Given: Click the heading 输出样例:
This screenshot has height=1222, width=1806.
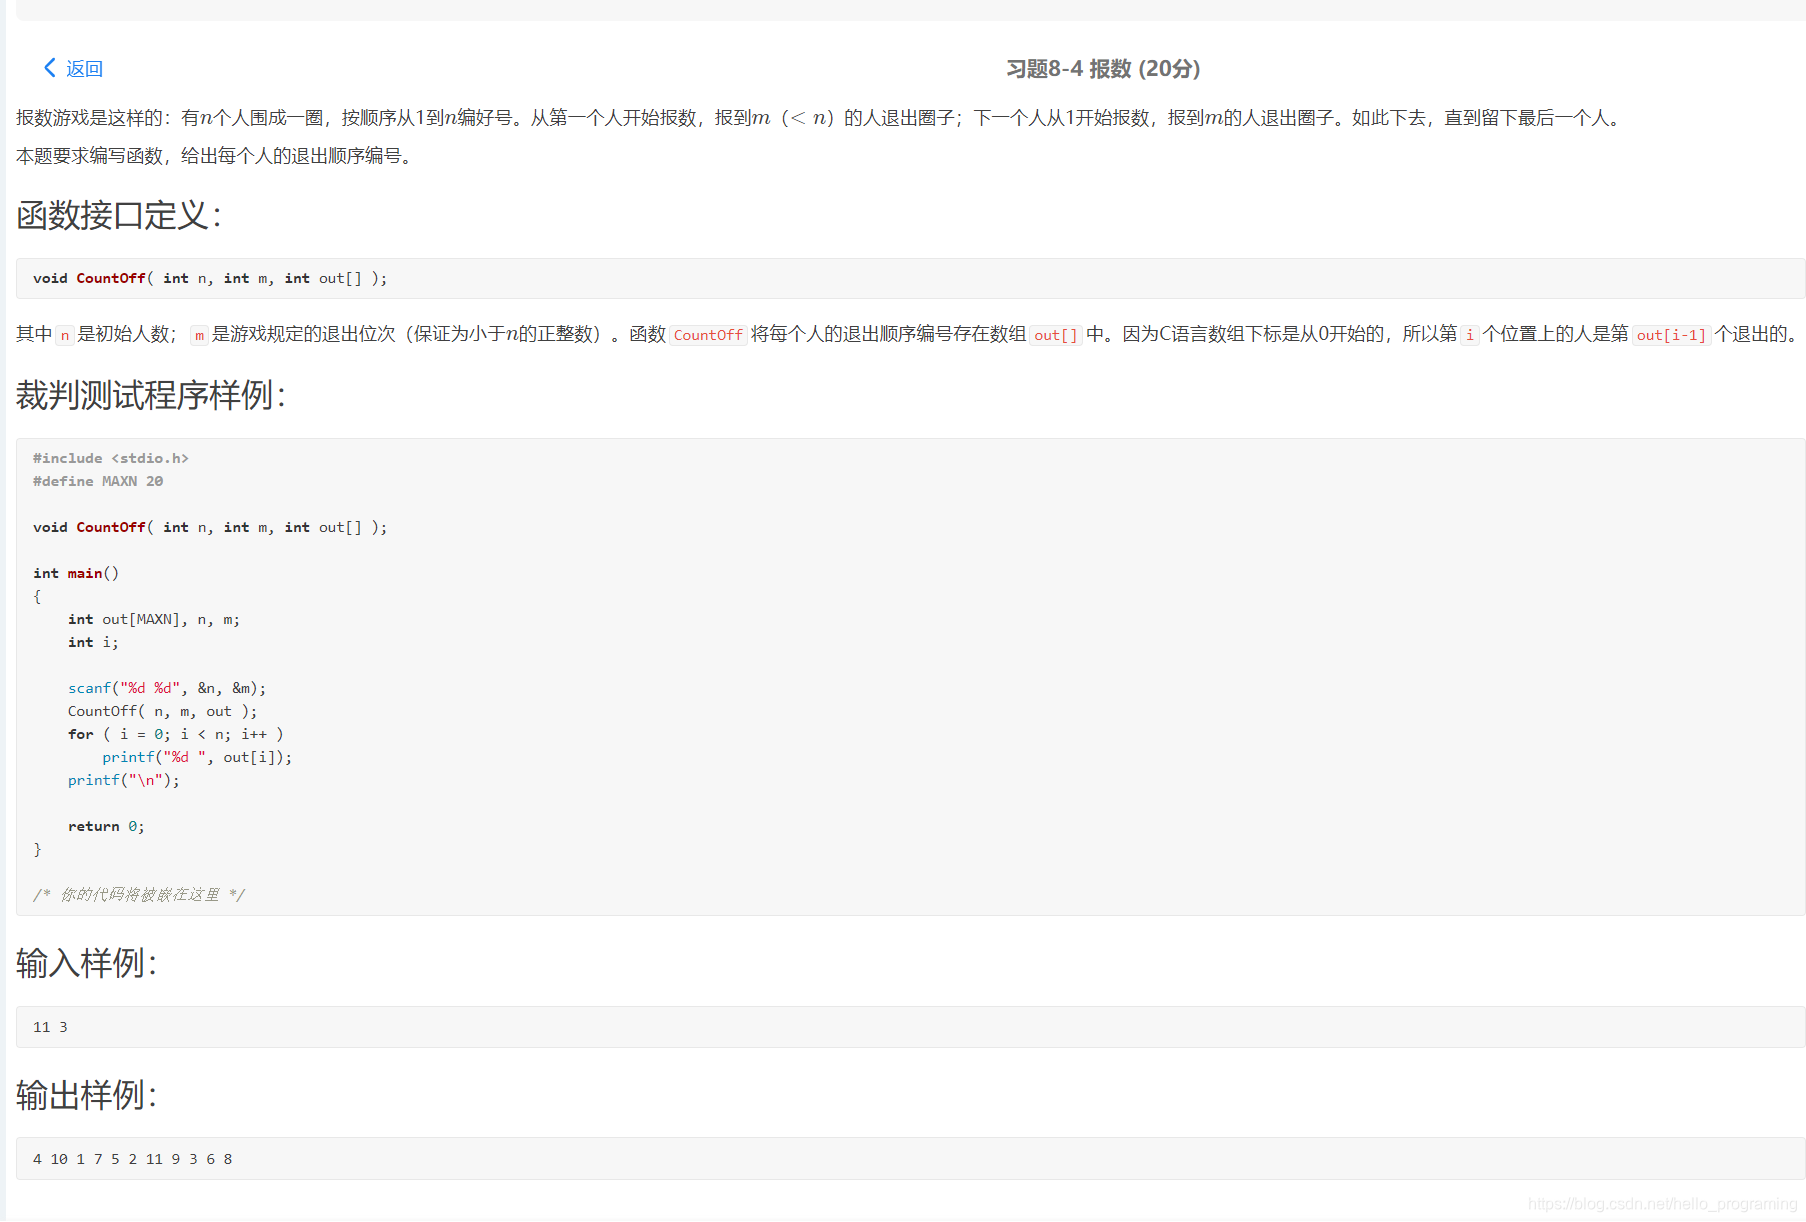Looking at the screenshot, I should point(87,1095).
